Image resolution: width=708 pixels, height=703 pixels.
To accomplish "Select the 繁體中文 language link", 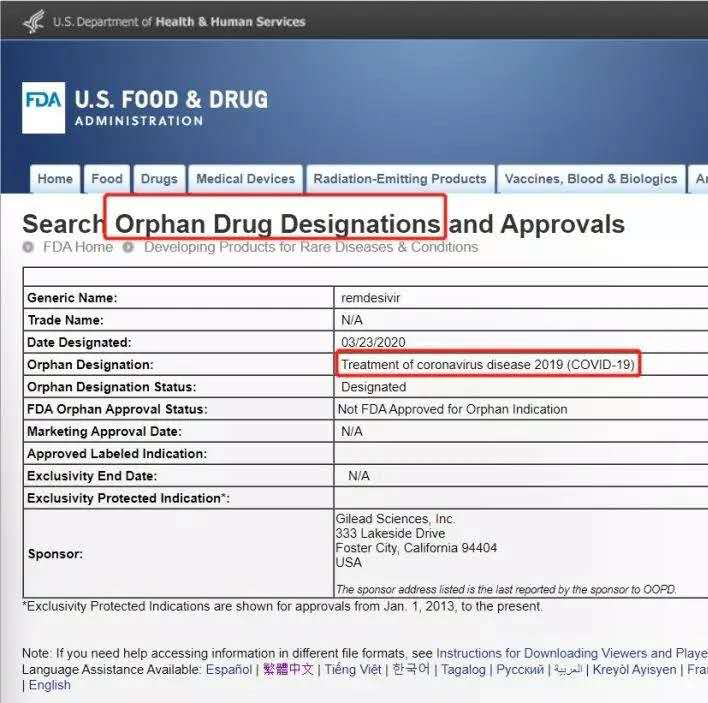I will (x=288, y=669).
